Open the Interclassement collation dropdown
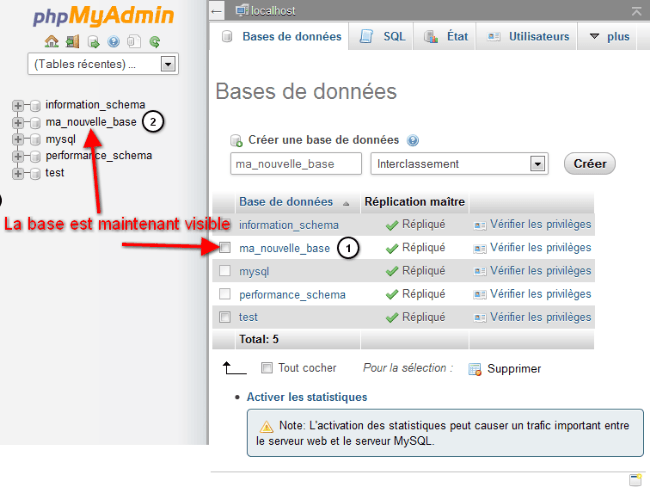Screen dimensions: 650x499 coord(459,164)
